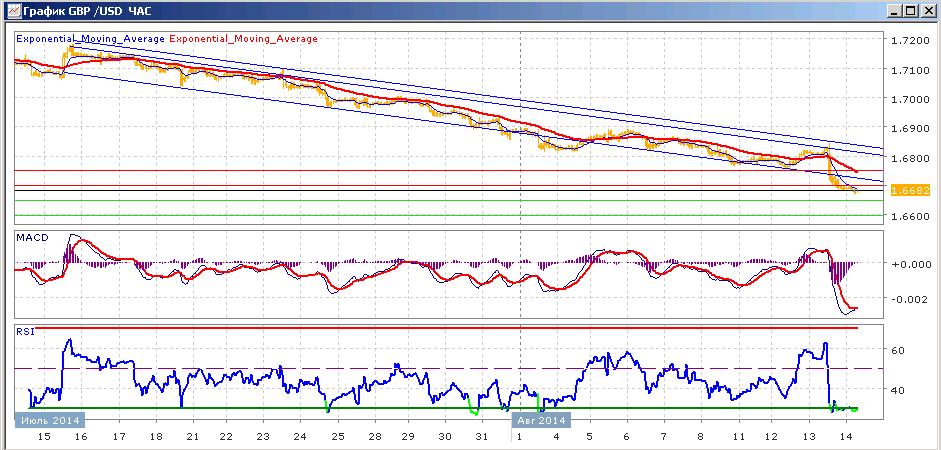Click the 1.7100 price axis label
Image resolution: width=941 pixels, height=450 pixels.
click(x=910, y=70)
